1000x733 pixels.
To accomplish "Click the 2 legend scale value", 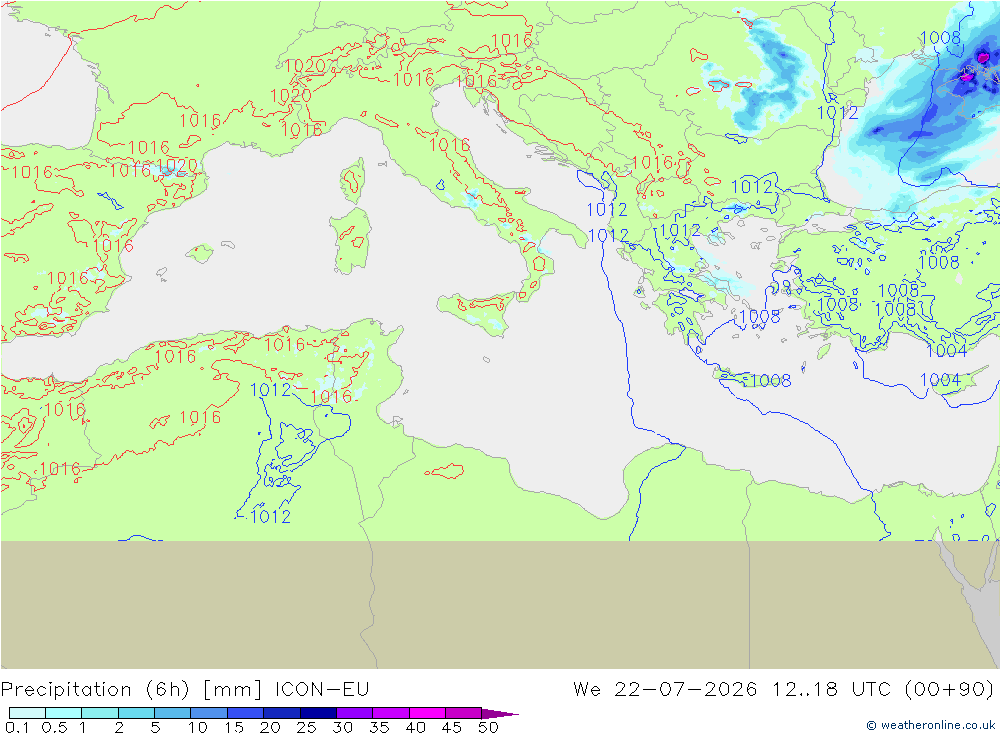I will click(x=119, y=727).
